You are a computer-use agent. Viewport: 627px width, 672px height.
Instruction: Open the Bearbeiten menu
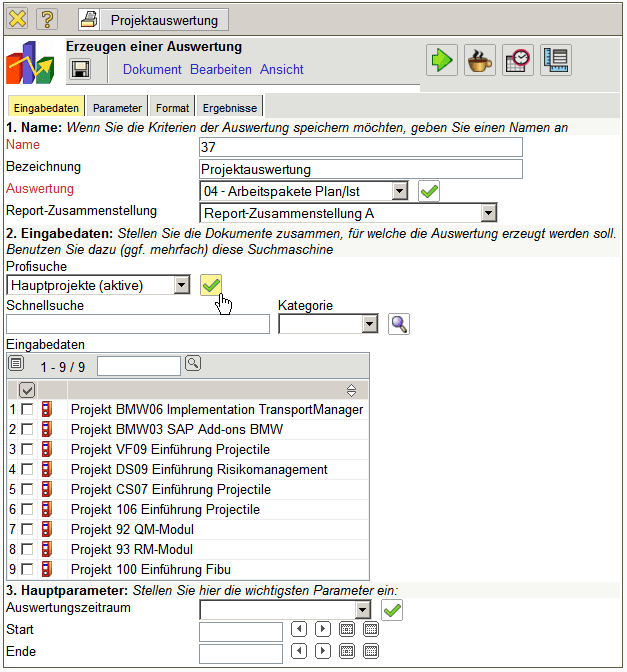[221, 69]
